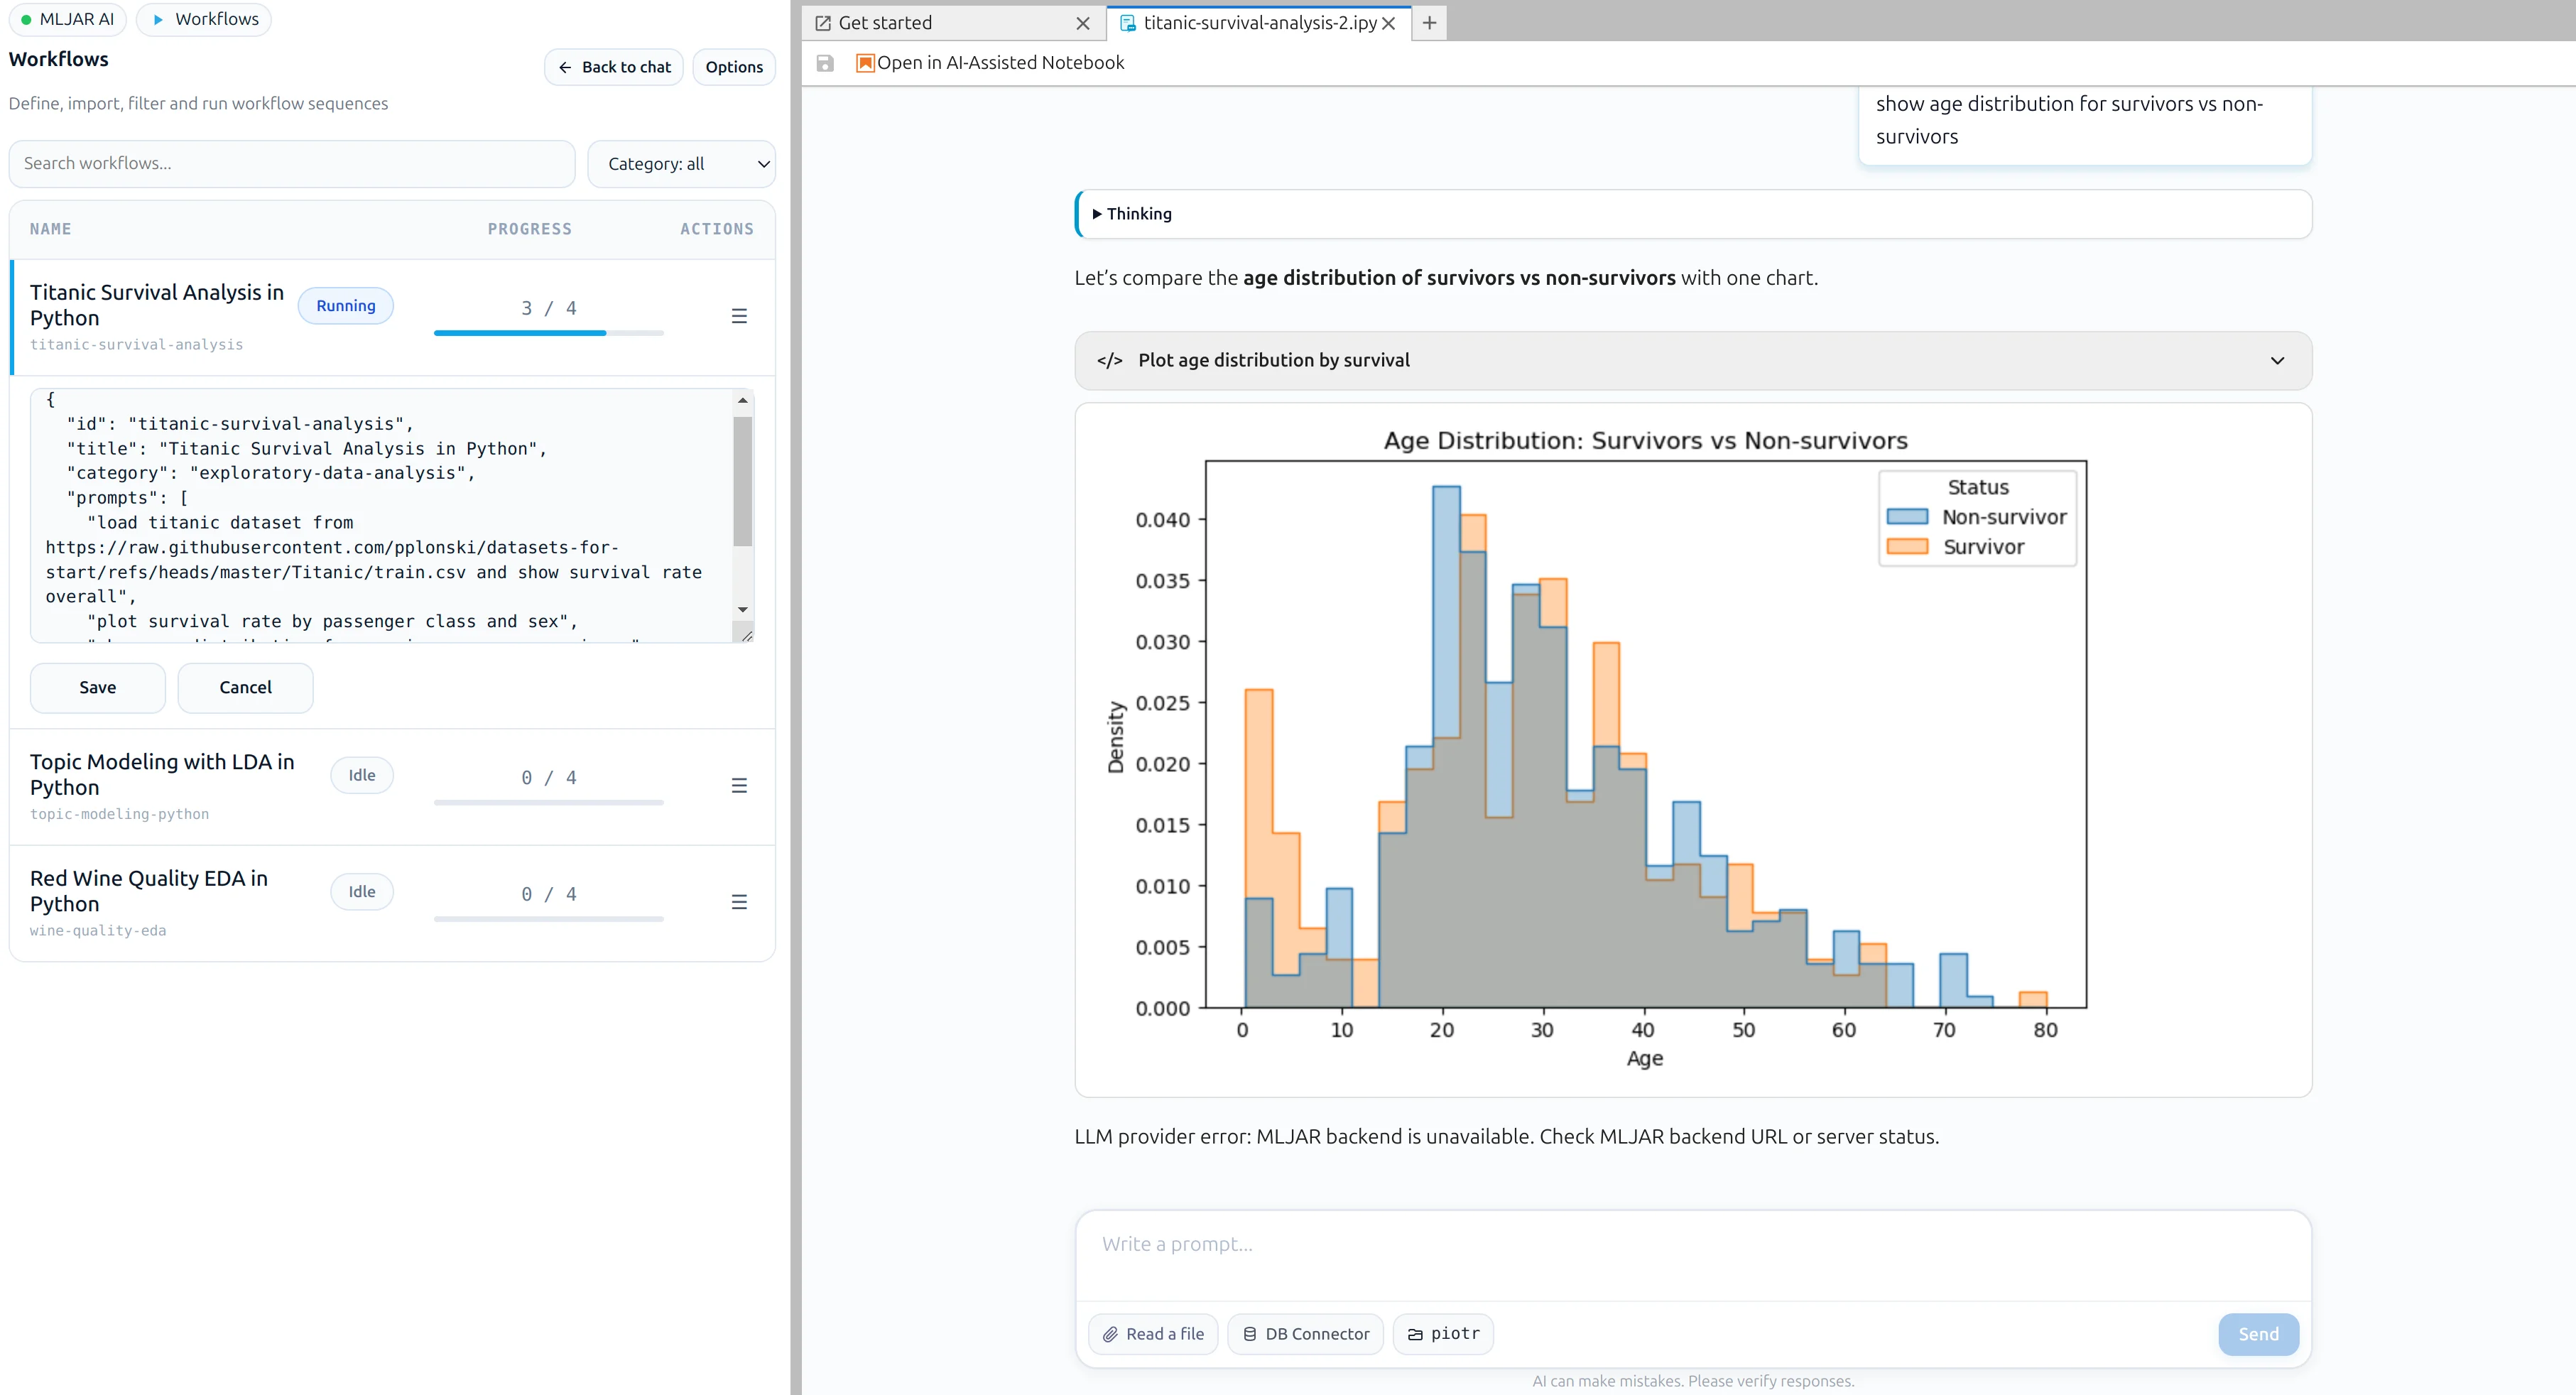
Task: Click Back to chat
Action: pyautogui.click(x=613, y=66)
